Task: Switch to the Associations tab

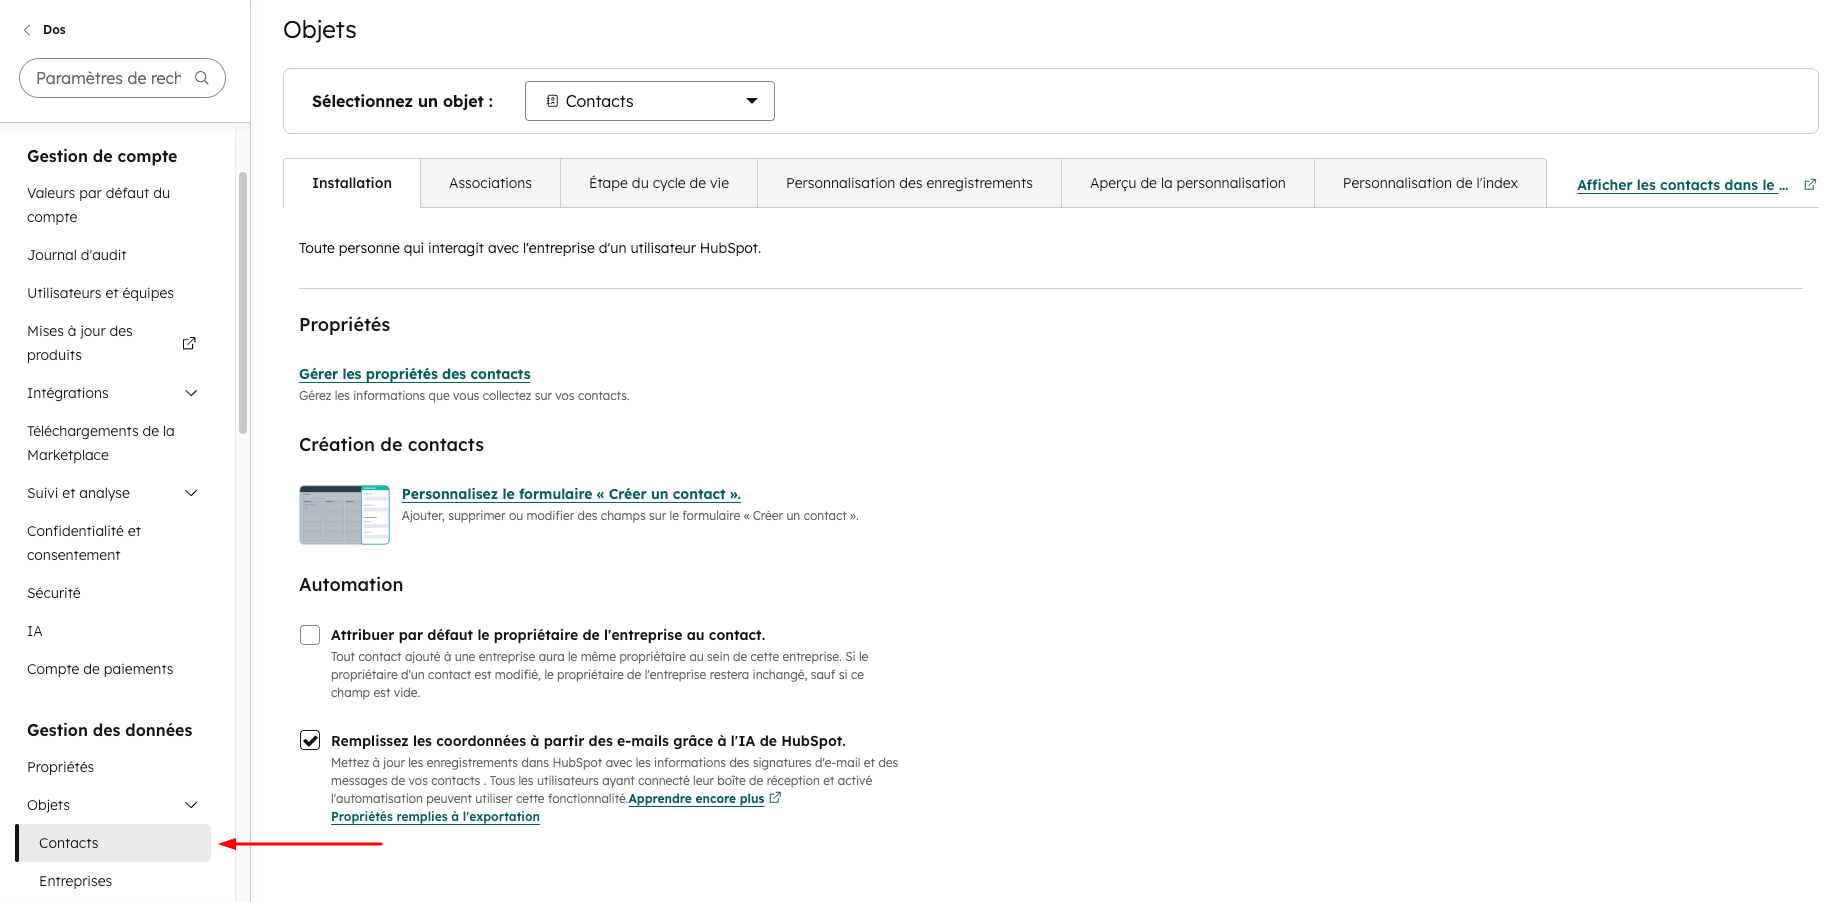Action: click(490, 183)
